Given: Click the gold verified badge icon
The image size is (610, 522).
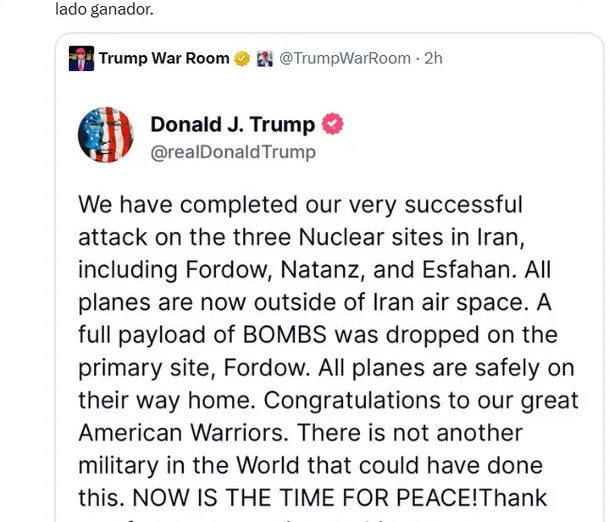Looking at the screenshot, I should (242, 58).
